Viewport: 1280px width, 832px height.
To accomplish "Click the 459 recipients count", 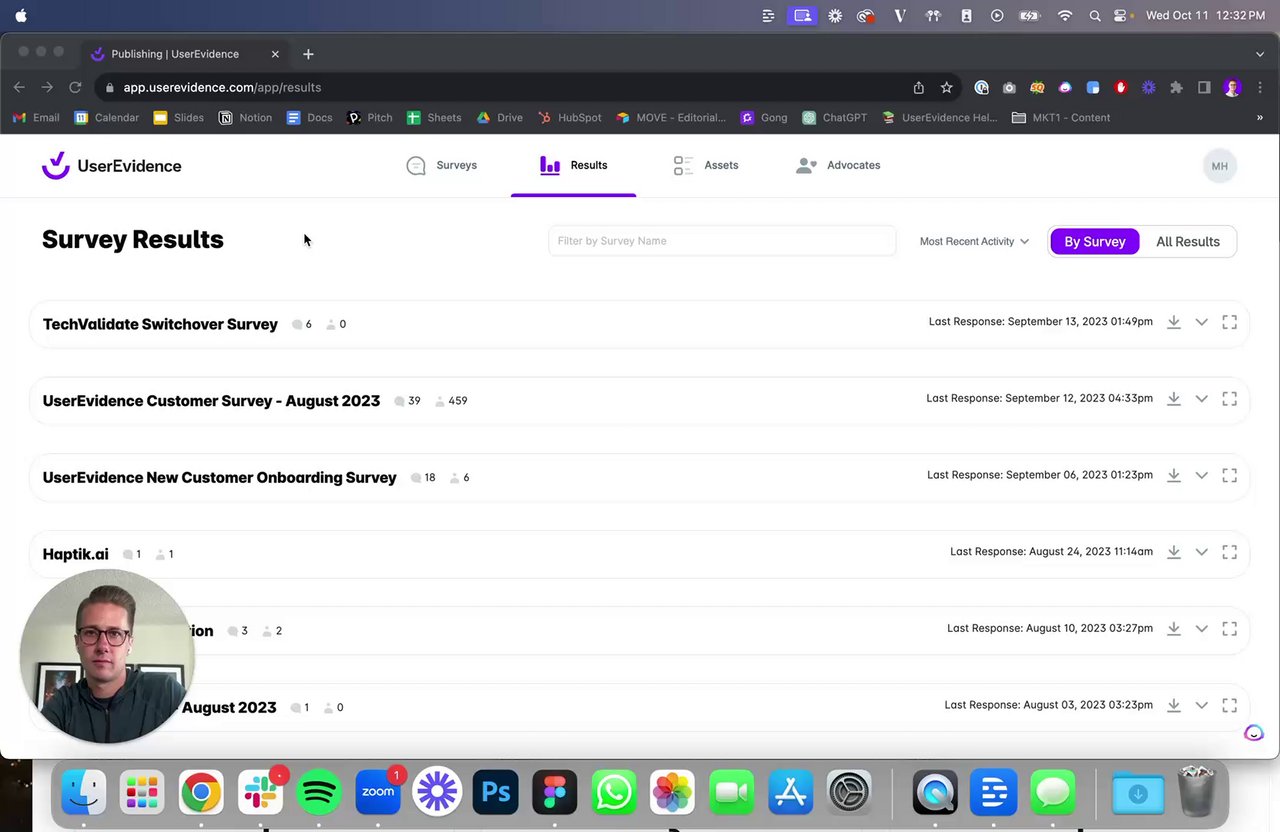I will 450,401.
